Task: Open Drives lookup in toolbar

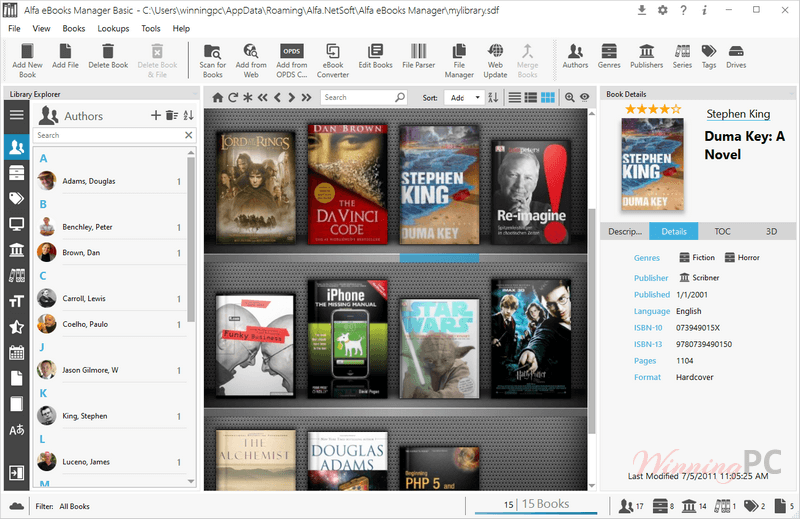Action: pyautogui.click(x=736, y=56)
